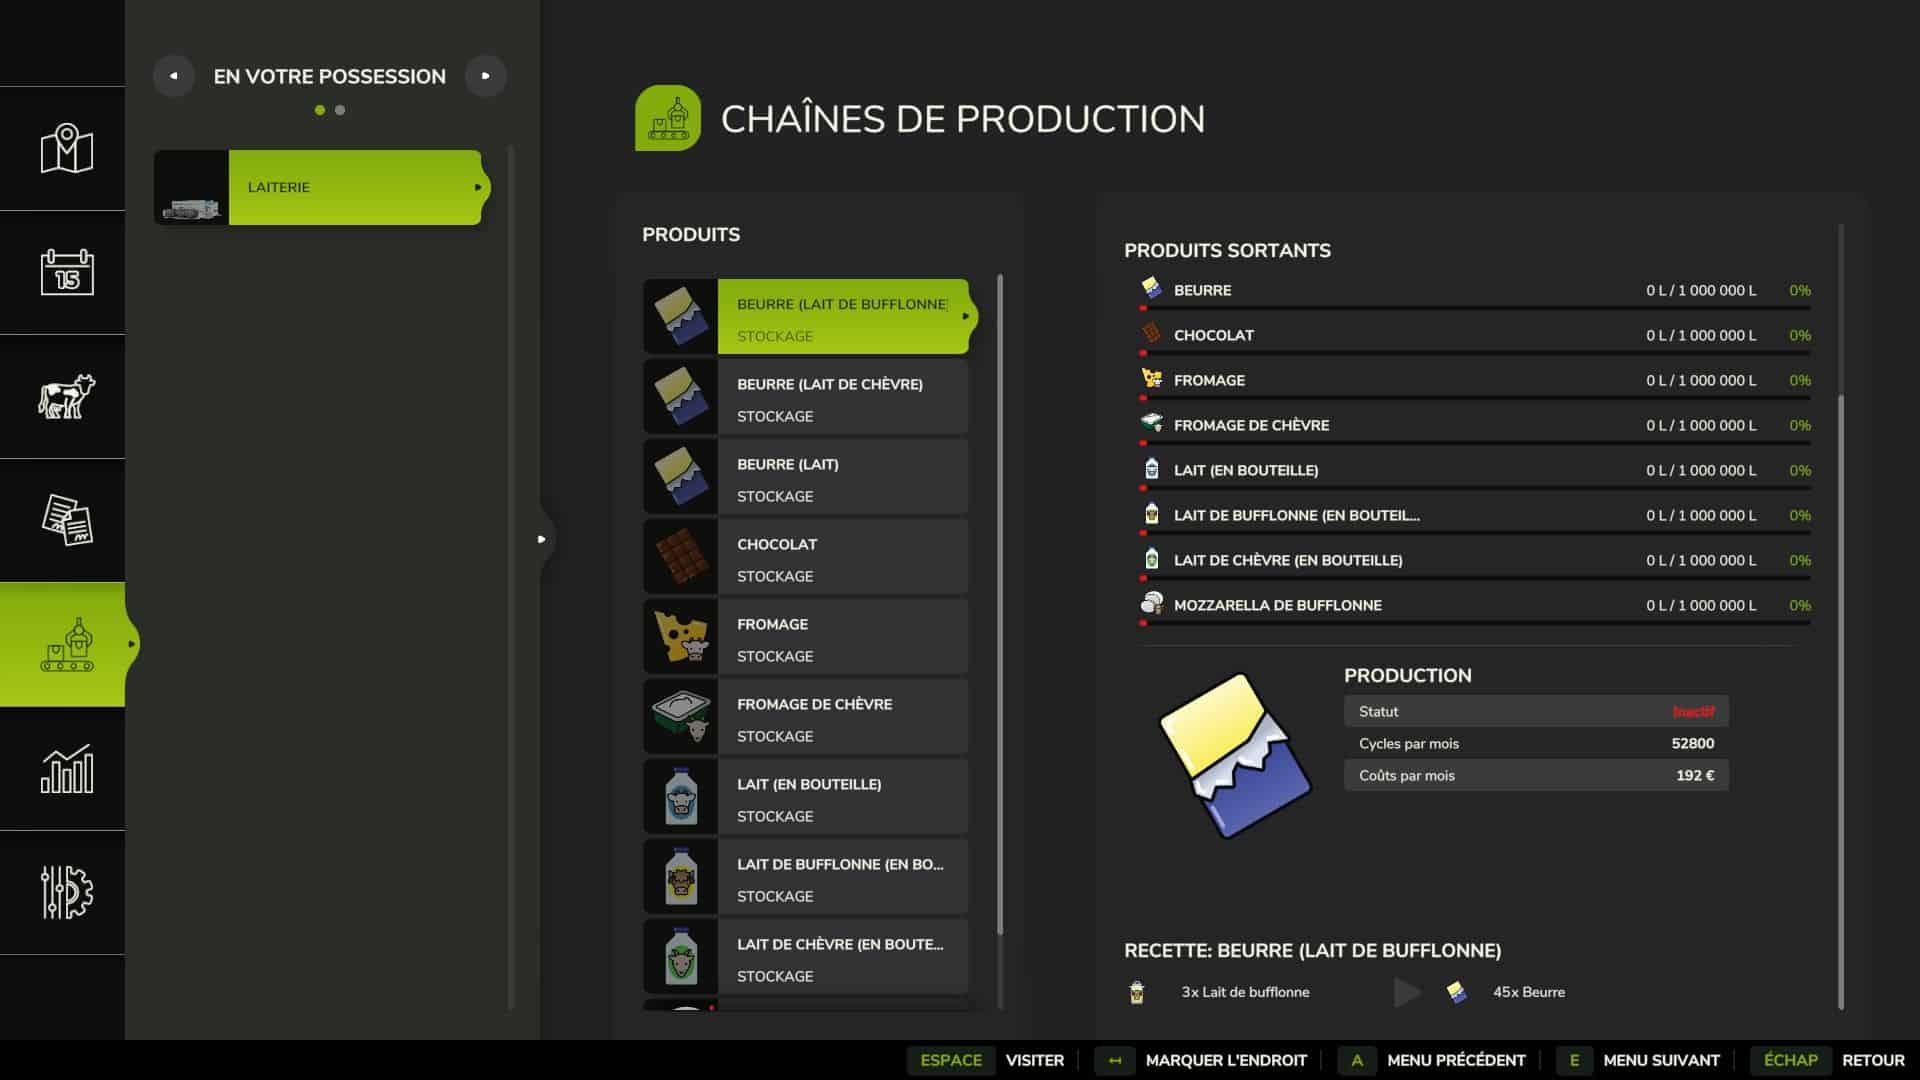The width and height of the screenshot is (1920, 1080).
Task: Collapse the side panel with middle arrow
Action: tap(541, 539)
